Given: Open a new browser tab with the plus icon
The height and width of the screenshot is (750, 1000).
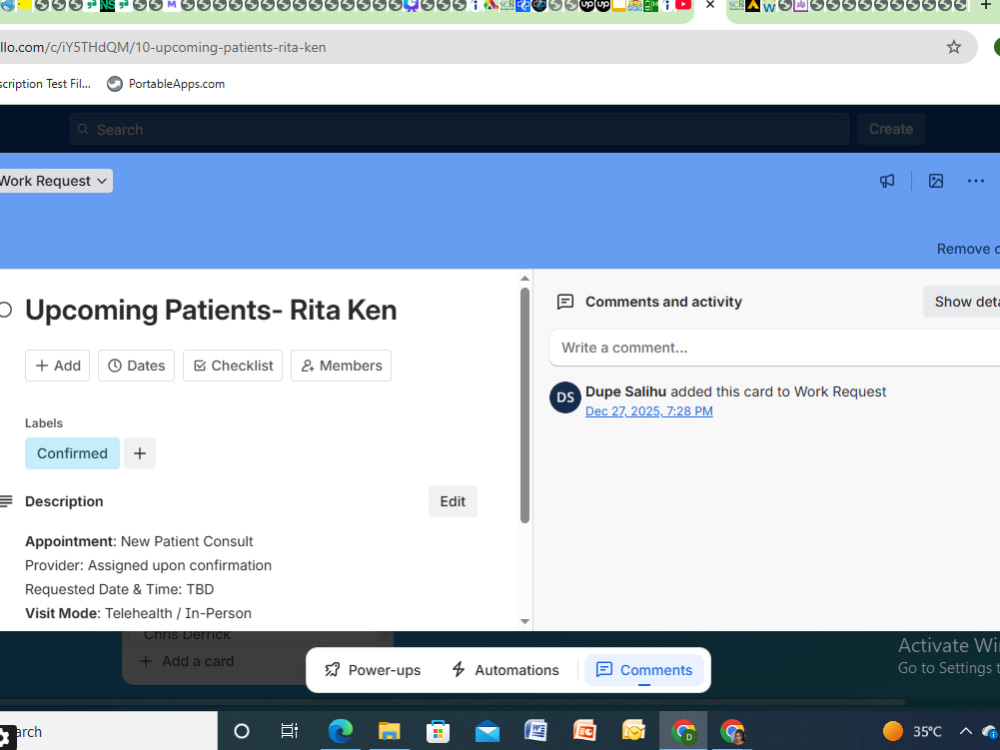Looking at the screenshot, I should 985,5.
